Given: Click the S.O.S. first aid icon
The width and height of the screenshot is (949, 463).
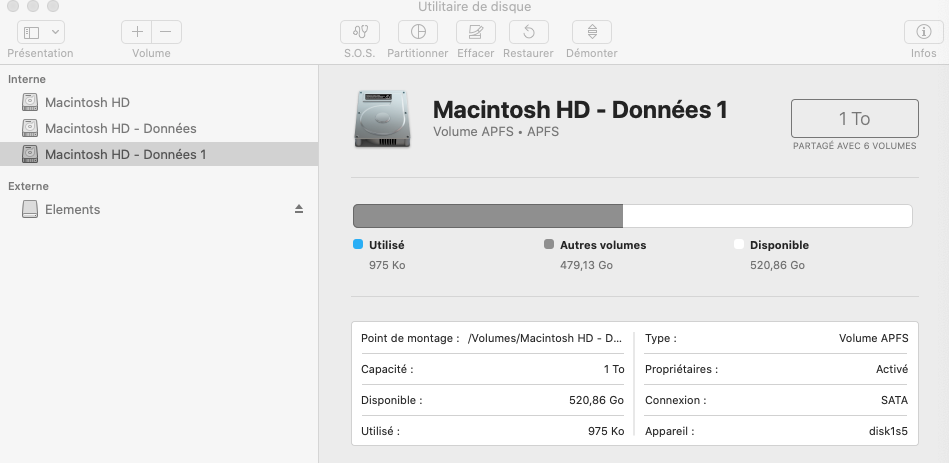Looking at the screenshot, I should tap(360, 32).
